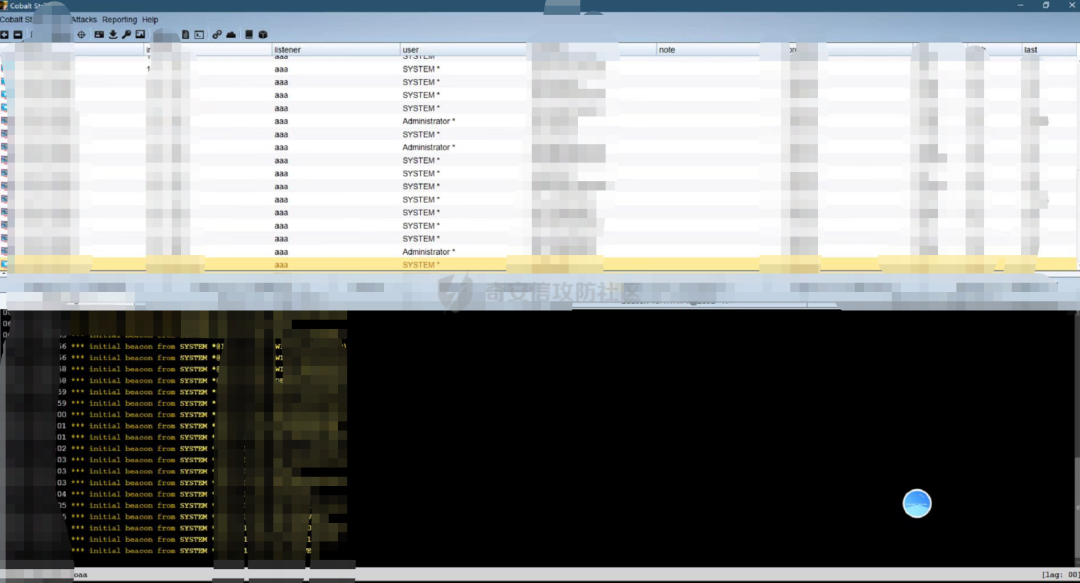Open Screenshots using the picture icon
The height and width of the screenshot is (583, 1080).
tap(141, 34)
